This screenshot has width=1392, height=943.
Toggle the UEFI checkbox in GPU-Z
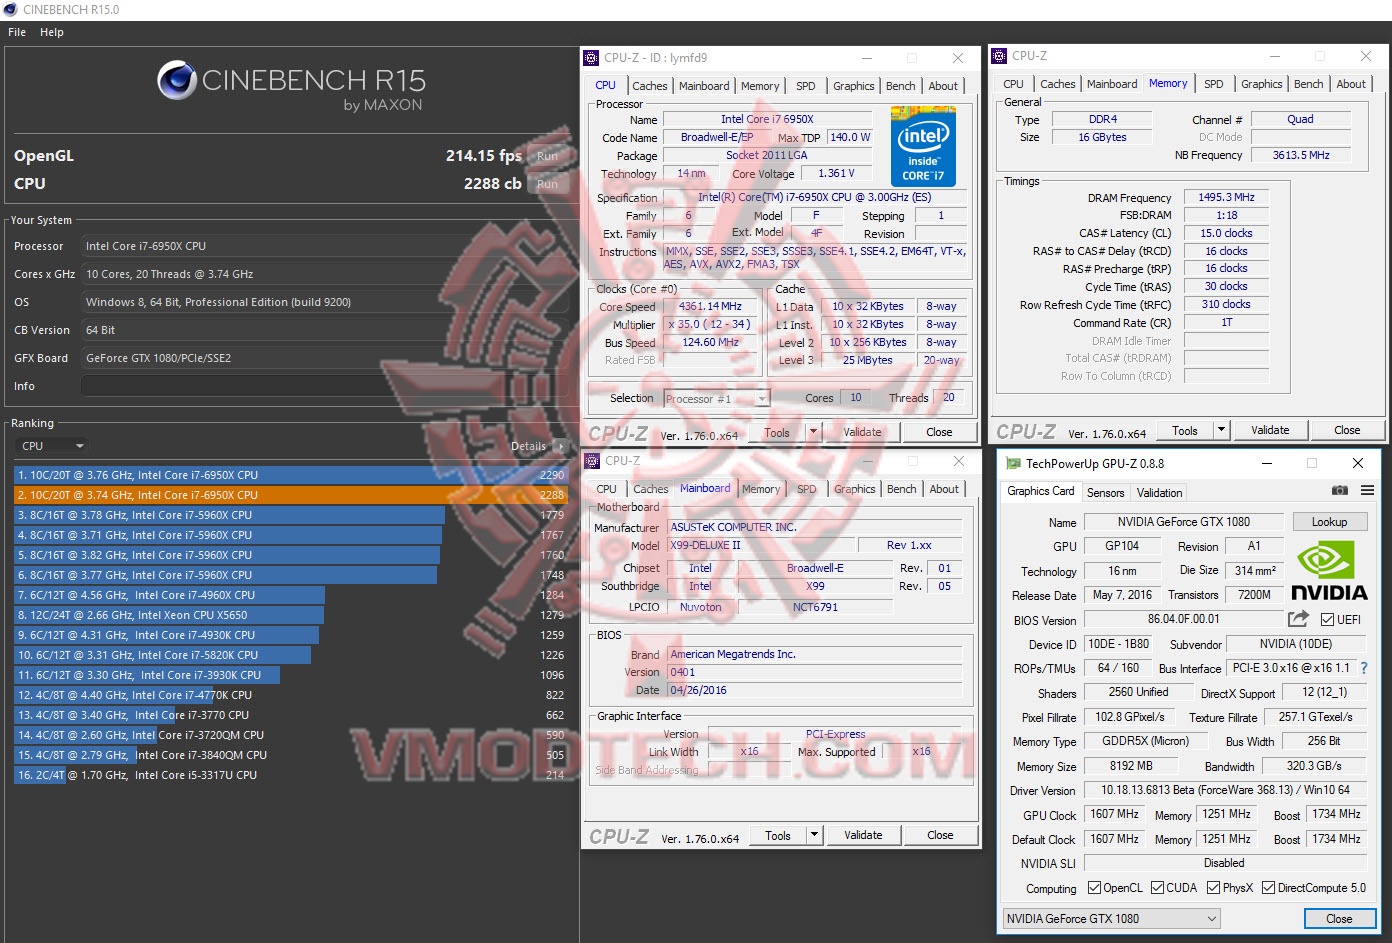[1328, 620]
